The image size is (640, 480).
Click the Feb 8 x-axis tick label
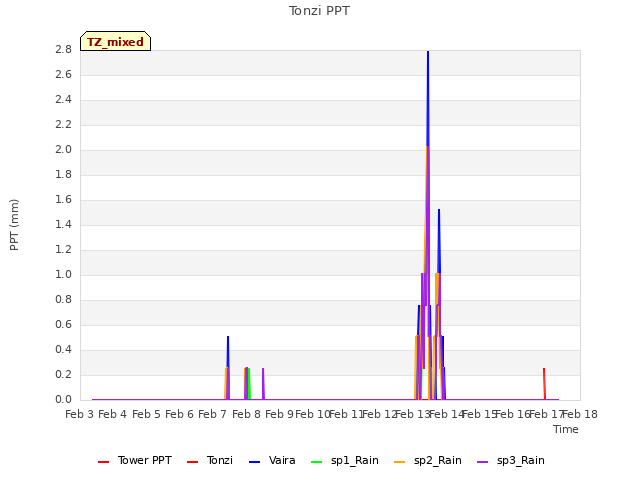coord(246,414)
